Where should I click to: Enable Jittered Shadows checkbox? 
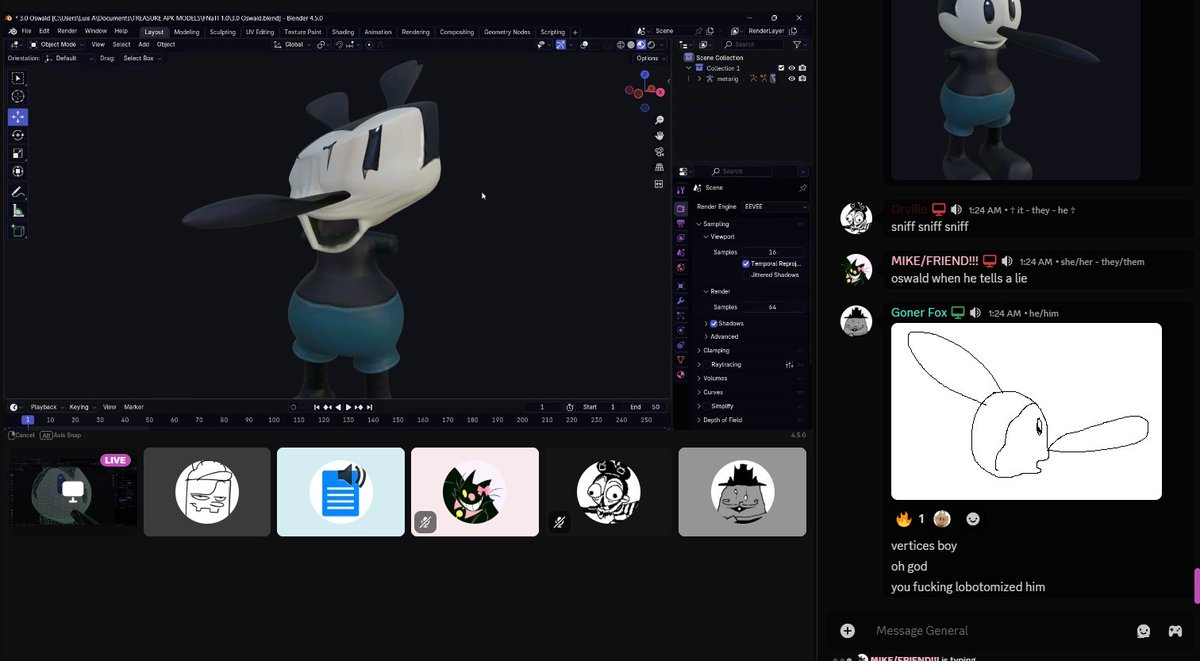746,274
